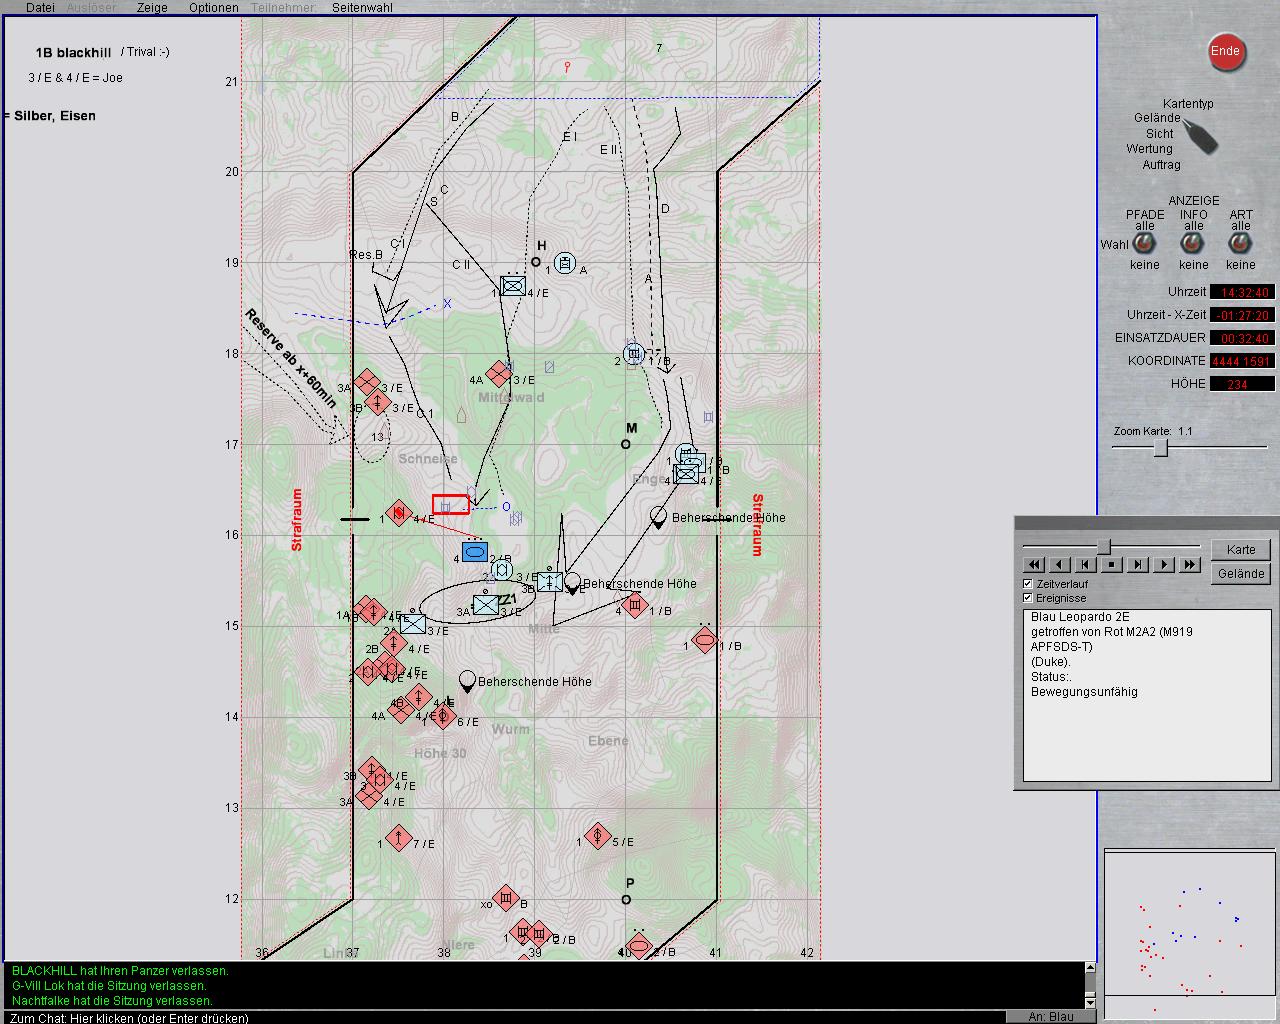Click the fast rewind playback button

coord(1034,565)
